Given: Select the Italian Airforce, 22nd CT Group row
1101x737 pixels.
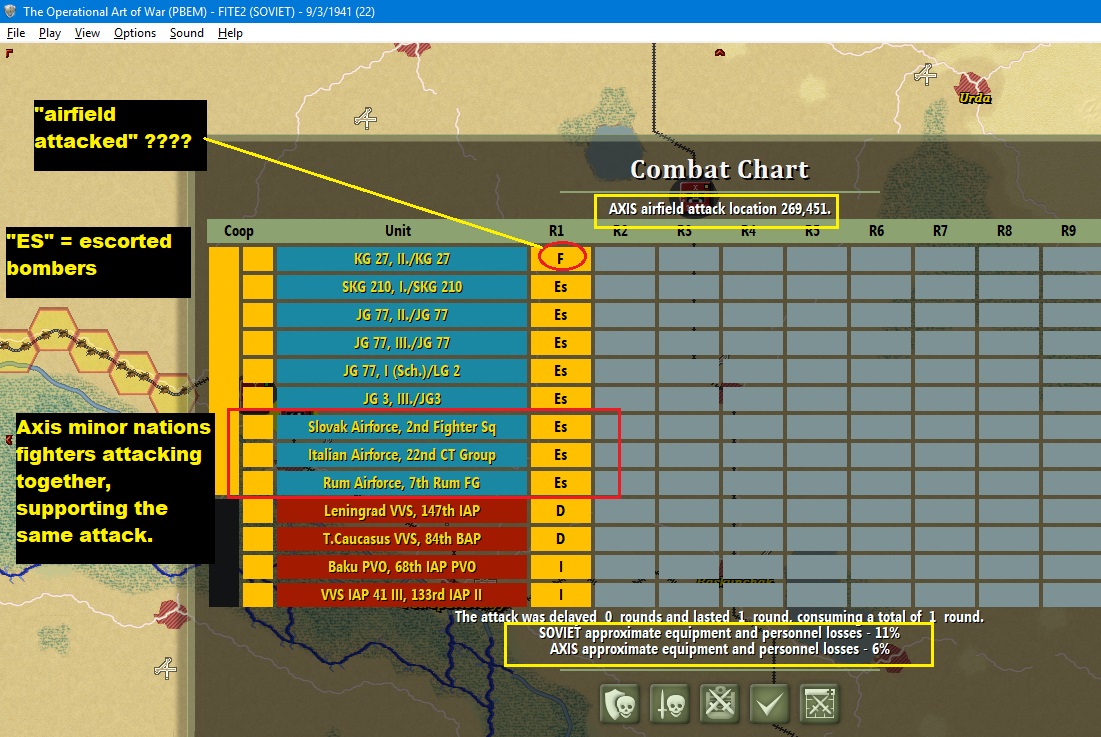Looking at the screenshot, I should pos(402,455).
